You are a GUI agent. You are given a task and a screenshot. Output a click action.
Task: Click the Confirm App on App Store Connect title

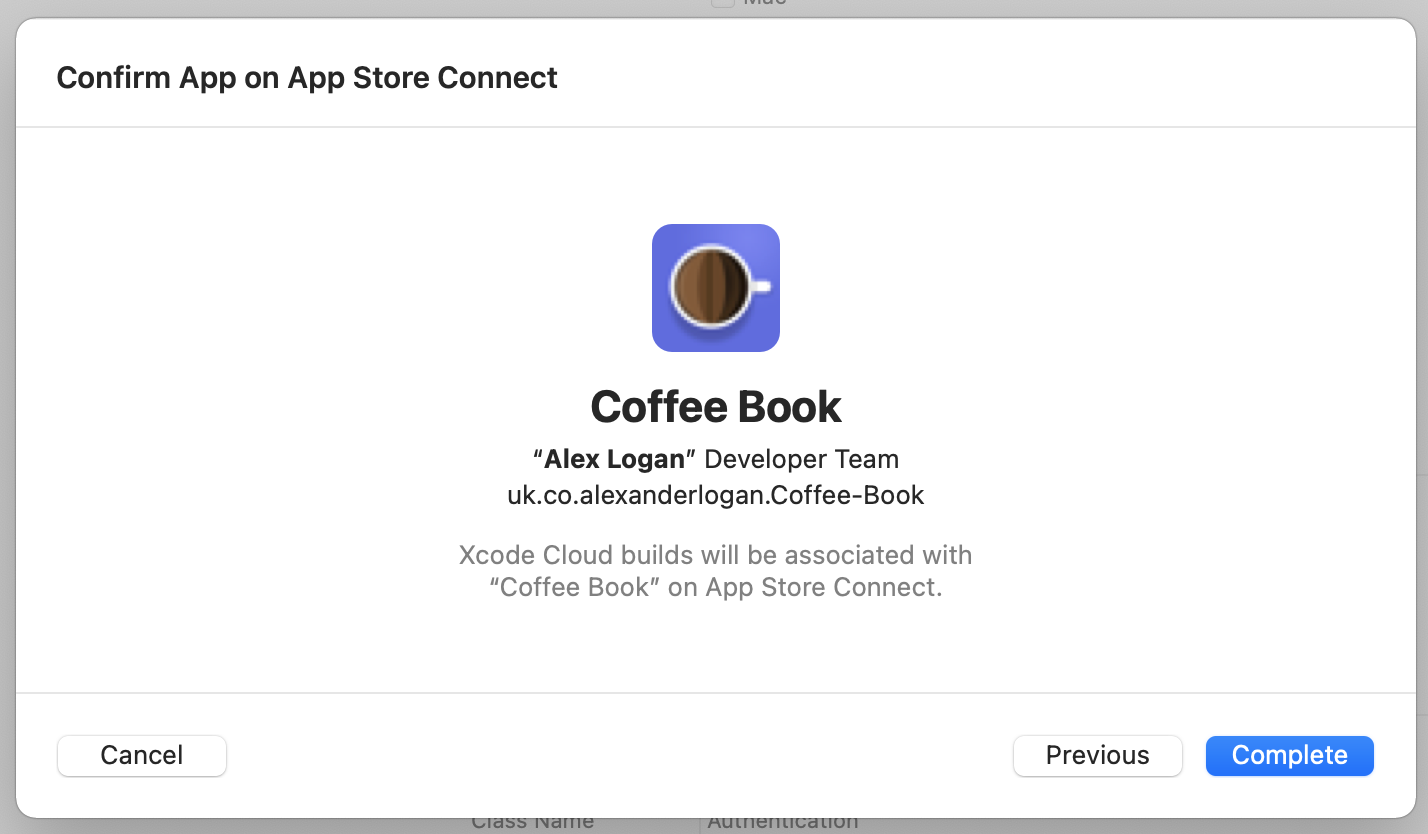coord(307,77)
